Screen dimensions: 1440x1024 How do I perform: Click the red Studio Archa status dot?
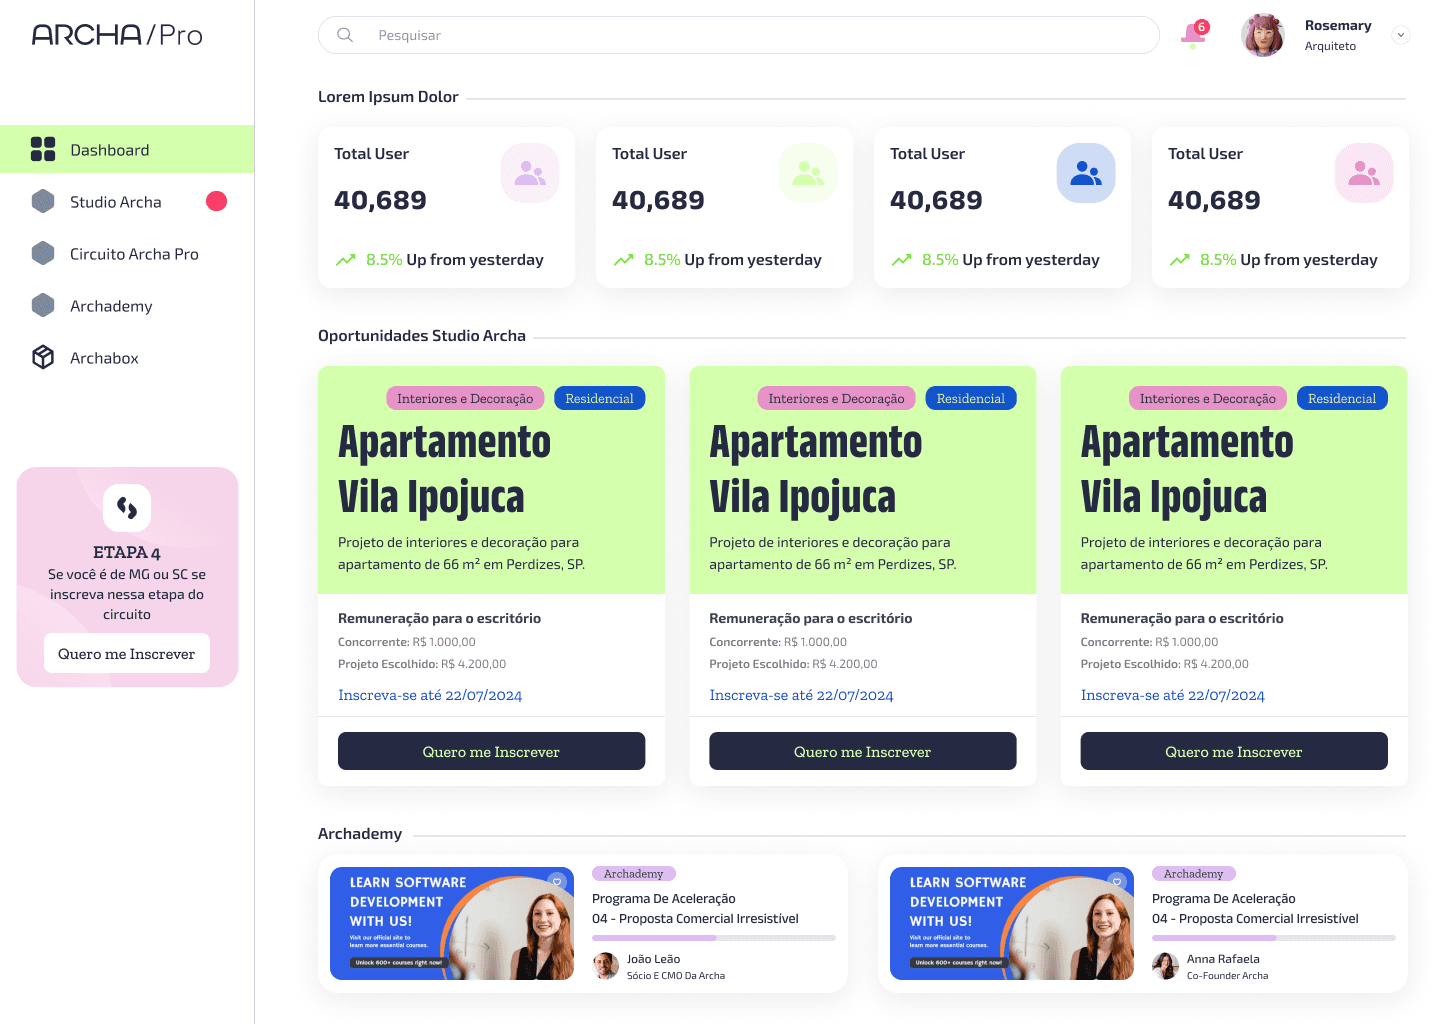[216, 201]
